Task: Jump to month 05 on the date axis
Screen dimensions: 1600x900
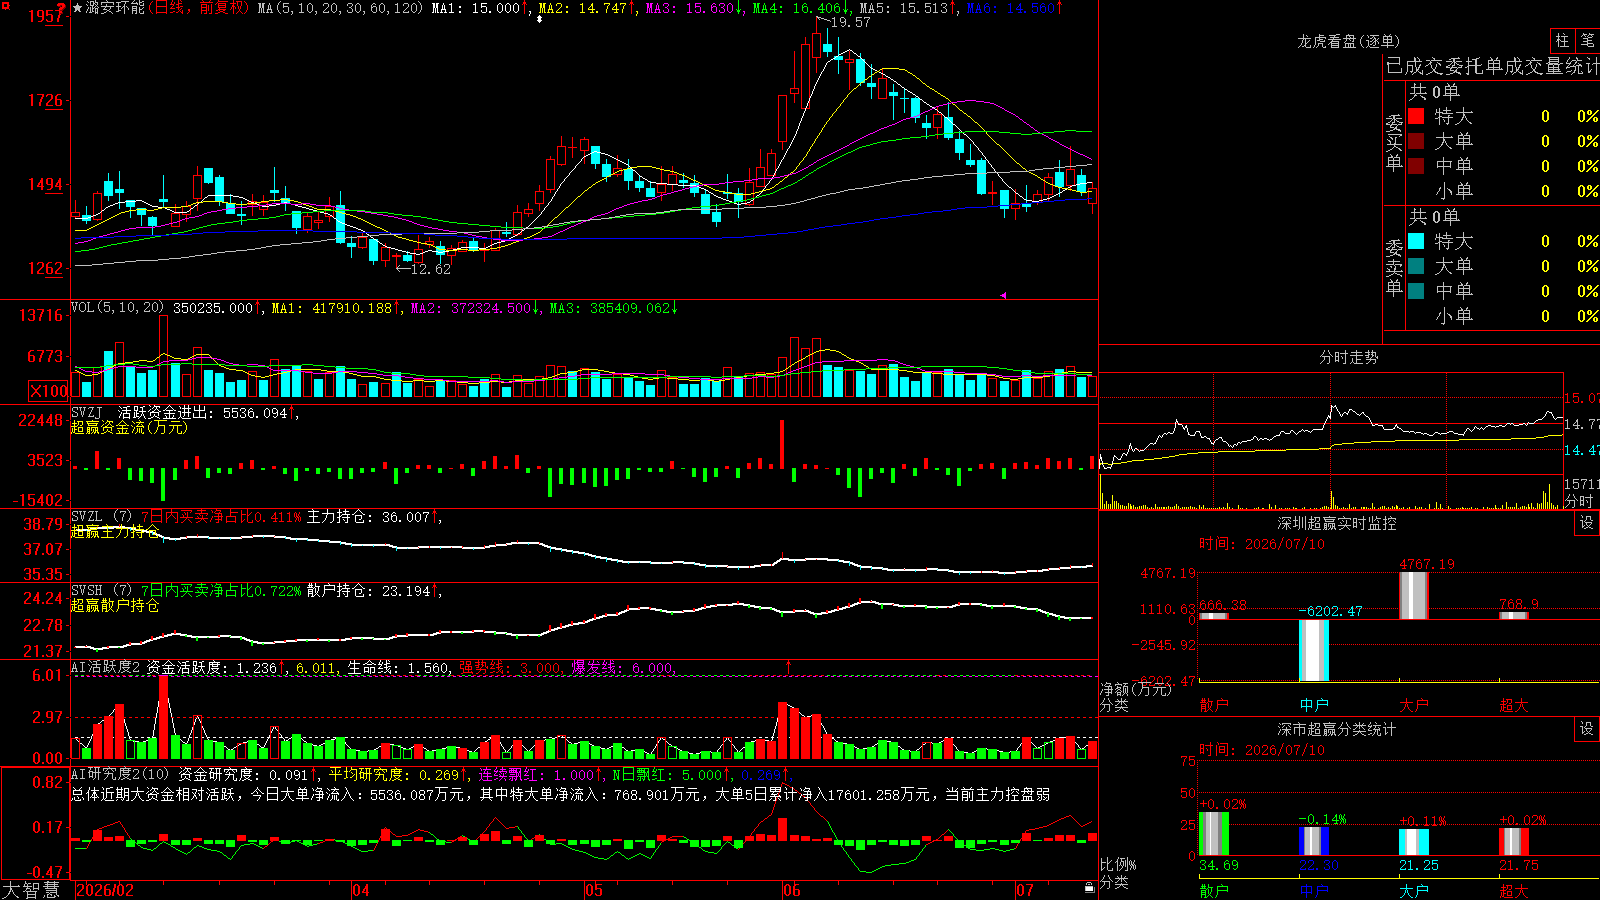Action: [594, 890]
